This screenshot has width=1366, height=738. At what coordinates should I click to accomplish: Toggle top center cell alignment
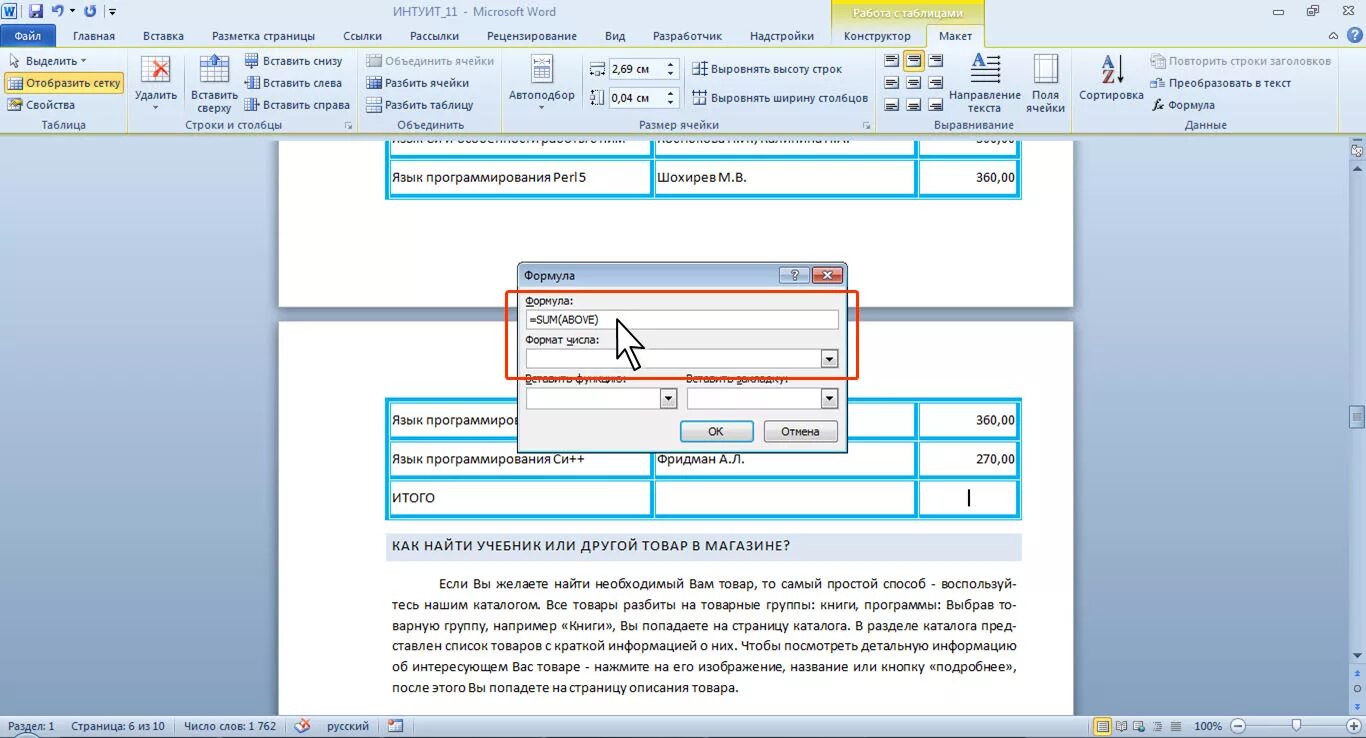913,61
